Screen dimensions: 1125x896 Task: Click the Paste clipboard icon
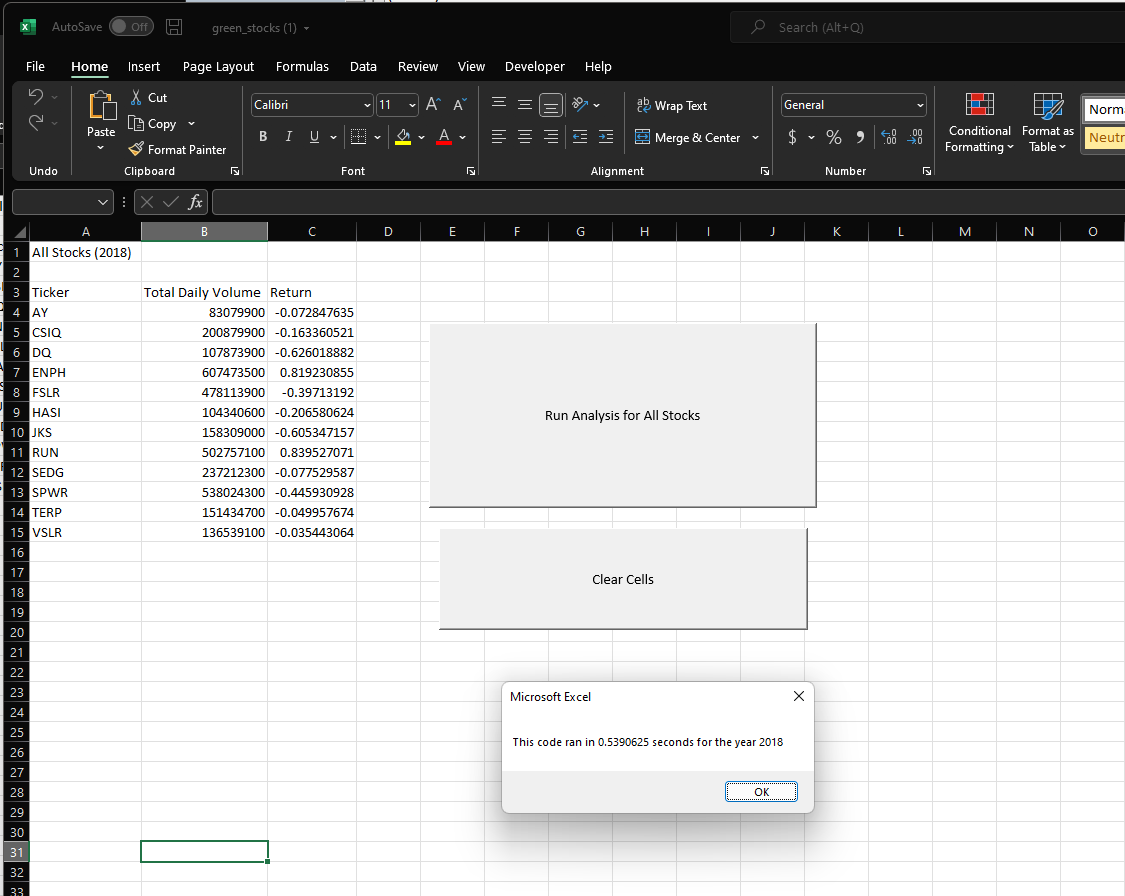coord(101,105)
